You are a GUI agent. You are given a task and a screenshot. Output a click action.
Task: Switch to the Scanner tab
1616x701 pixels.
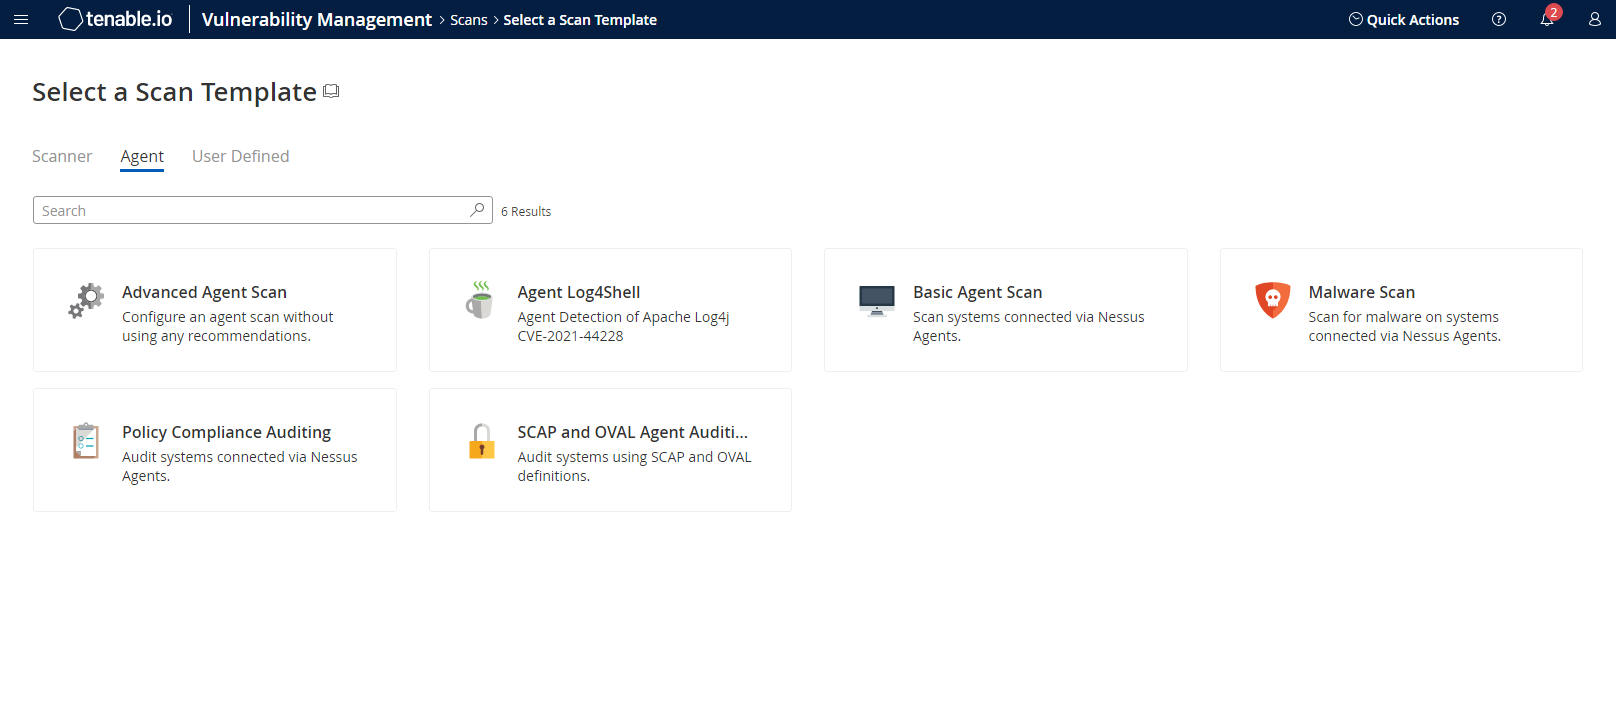(62, 156)
